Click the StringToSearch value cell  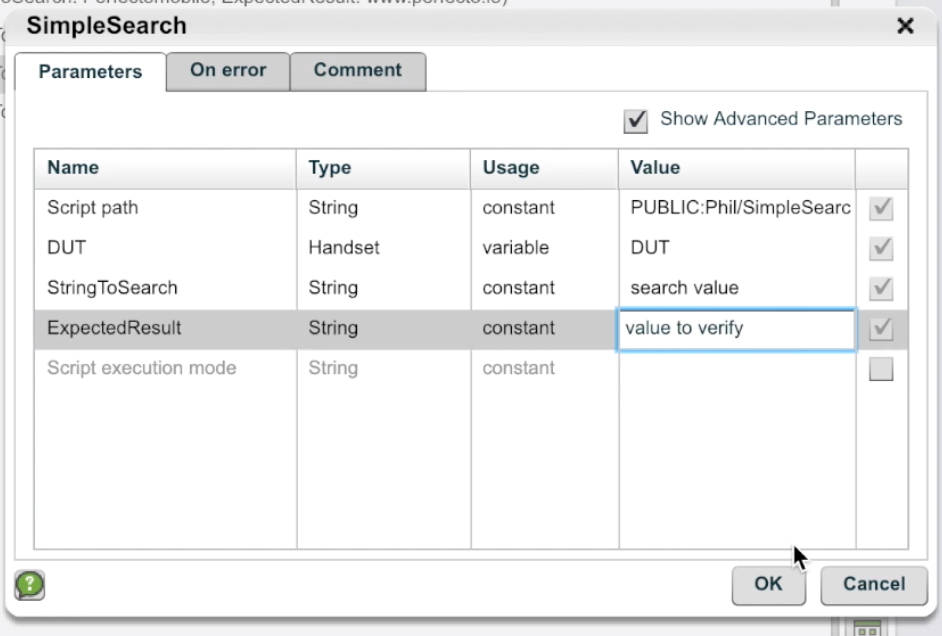coord(736,288)
